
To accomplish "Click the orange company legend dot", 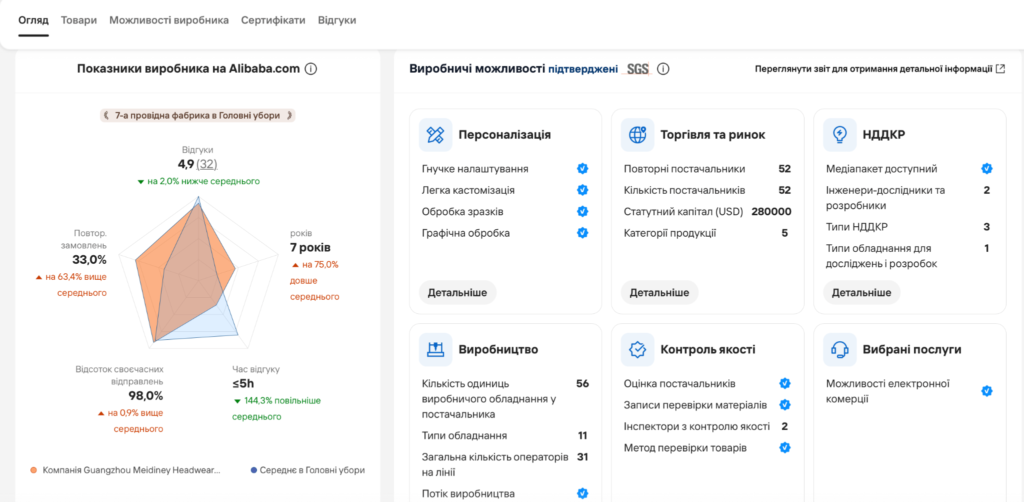I will [34, 470].
